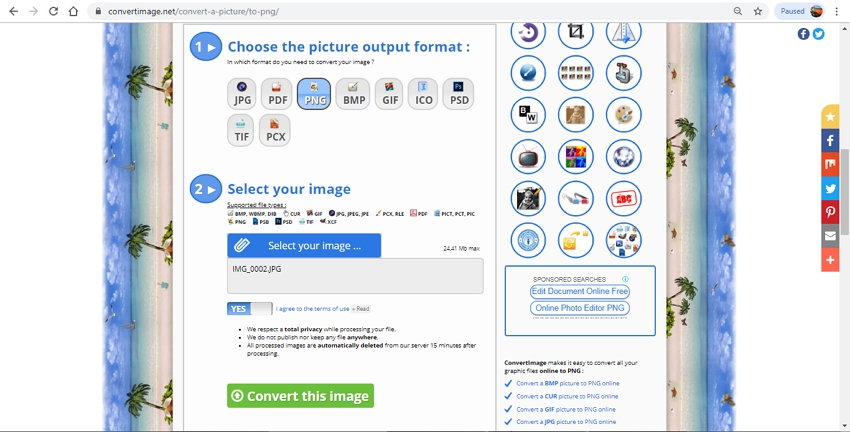This screenshot has width=850, height=432.
Task: Click the red TV retro effect icon
Action: [528, 157]
